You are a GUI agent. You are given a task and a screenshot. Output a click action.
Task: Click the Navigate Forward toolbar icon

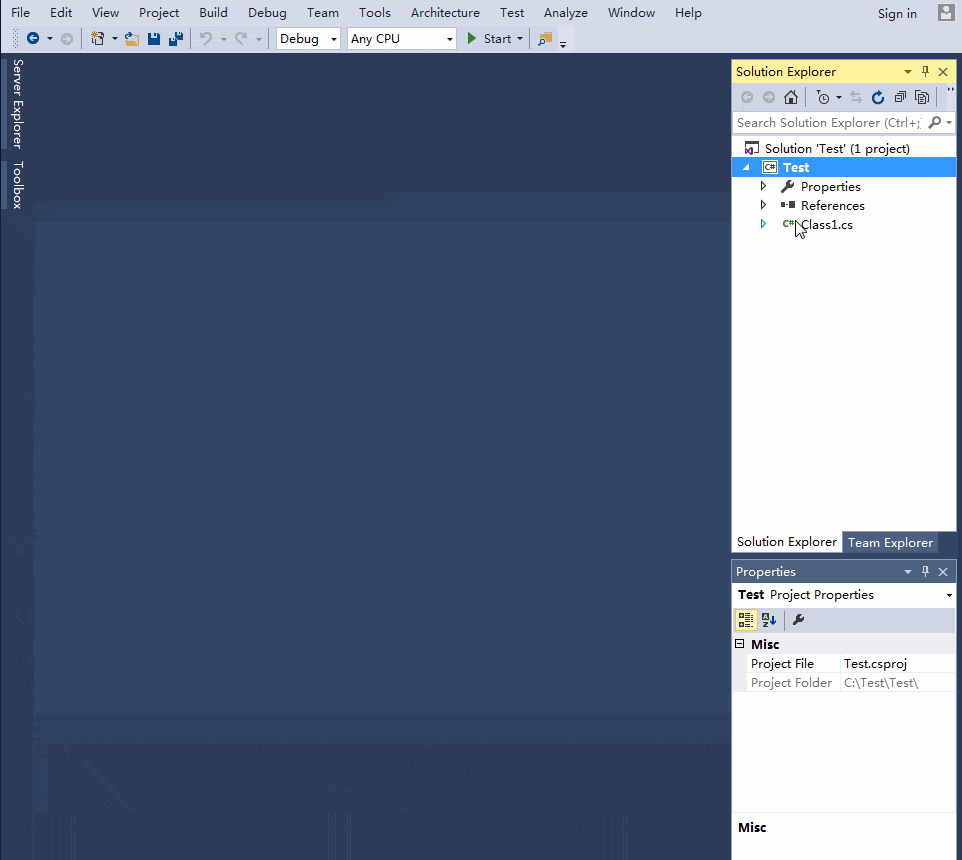[x=67, y=39]
